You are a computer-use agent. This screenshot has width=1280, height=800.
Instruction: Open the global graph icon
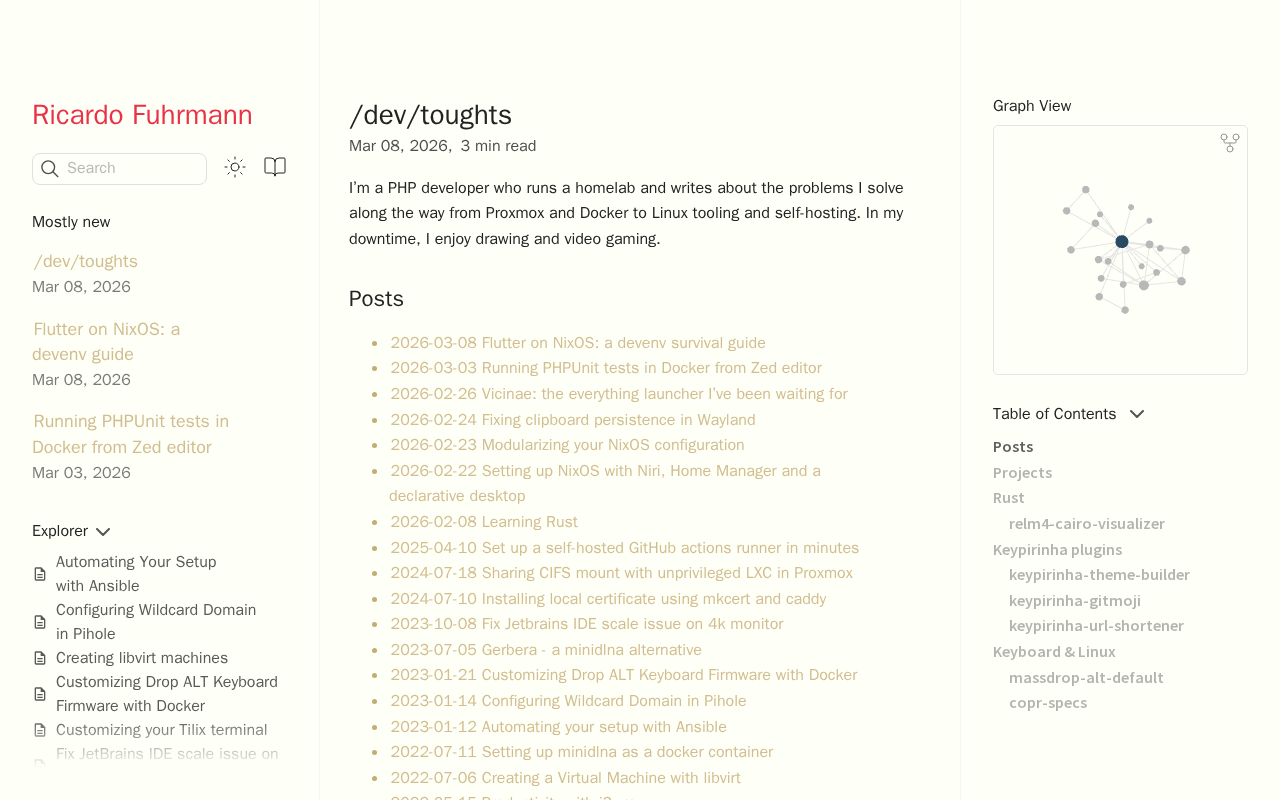coord(1230,143)
